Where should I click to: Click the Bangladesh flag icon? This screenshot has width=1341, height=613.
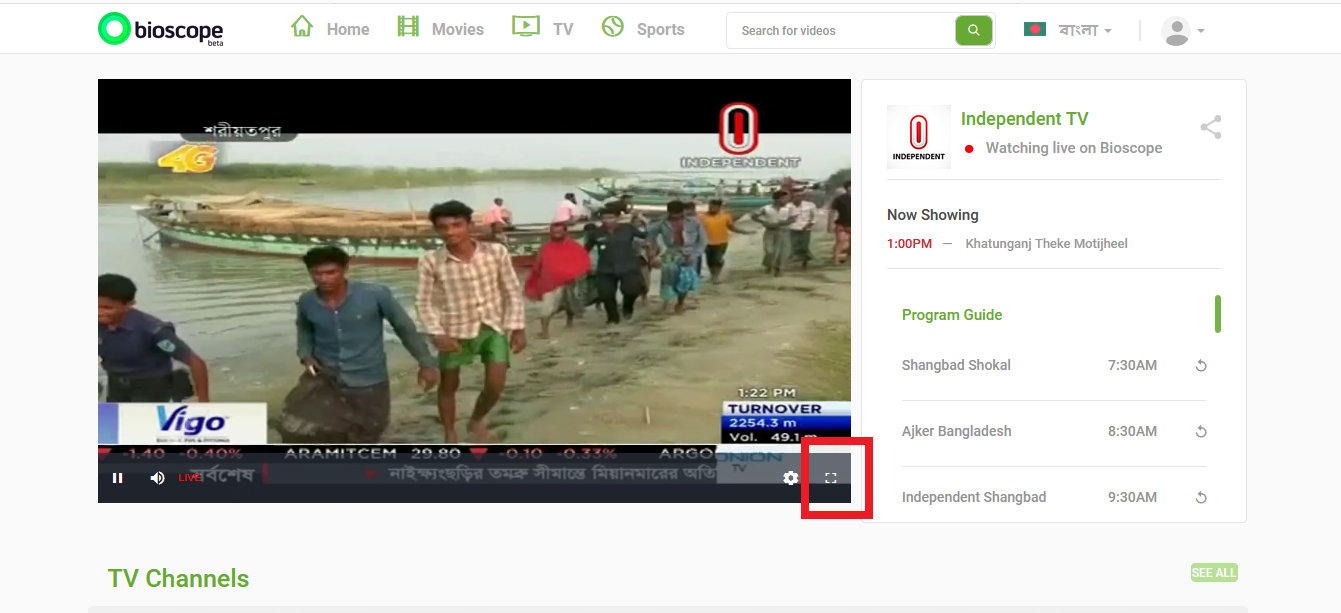click(x=1035, y=29)
